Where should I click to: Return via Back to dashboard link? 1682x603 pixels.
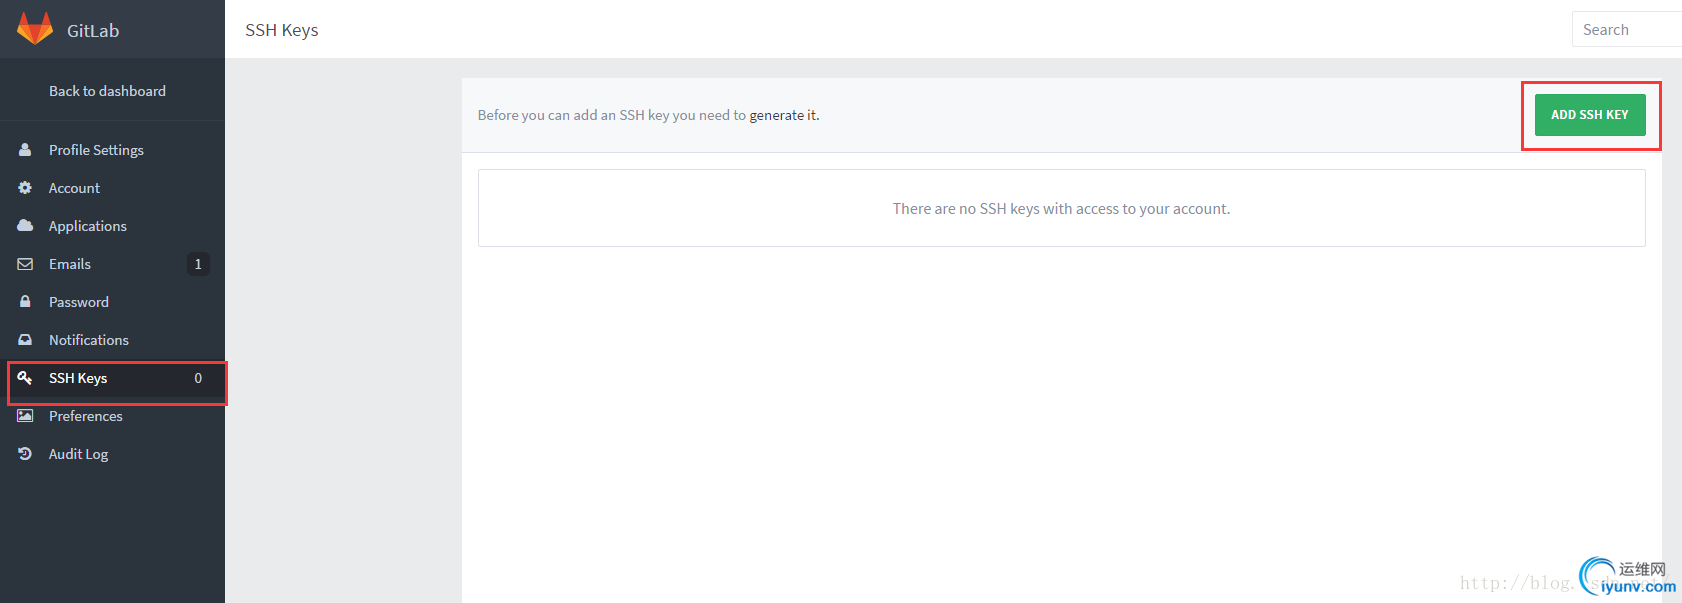click(107, 91)
